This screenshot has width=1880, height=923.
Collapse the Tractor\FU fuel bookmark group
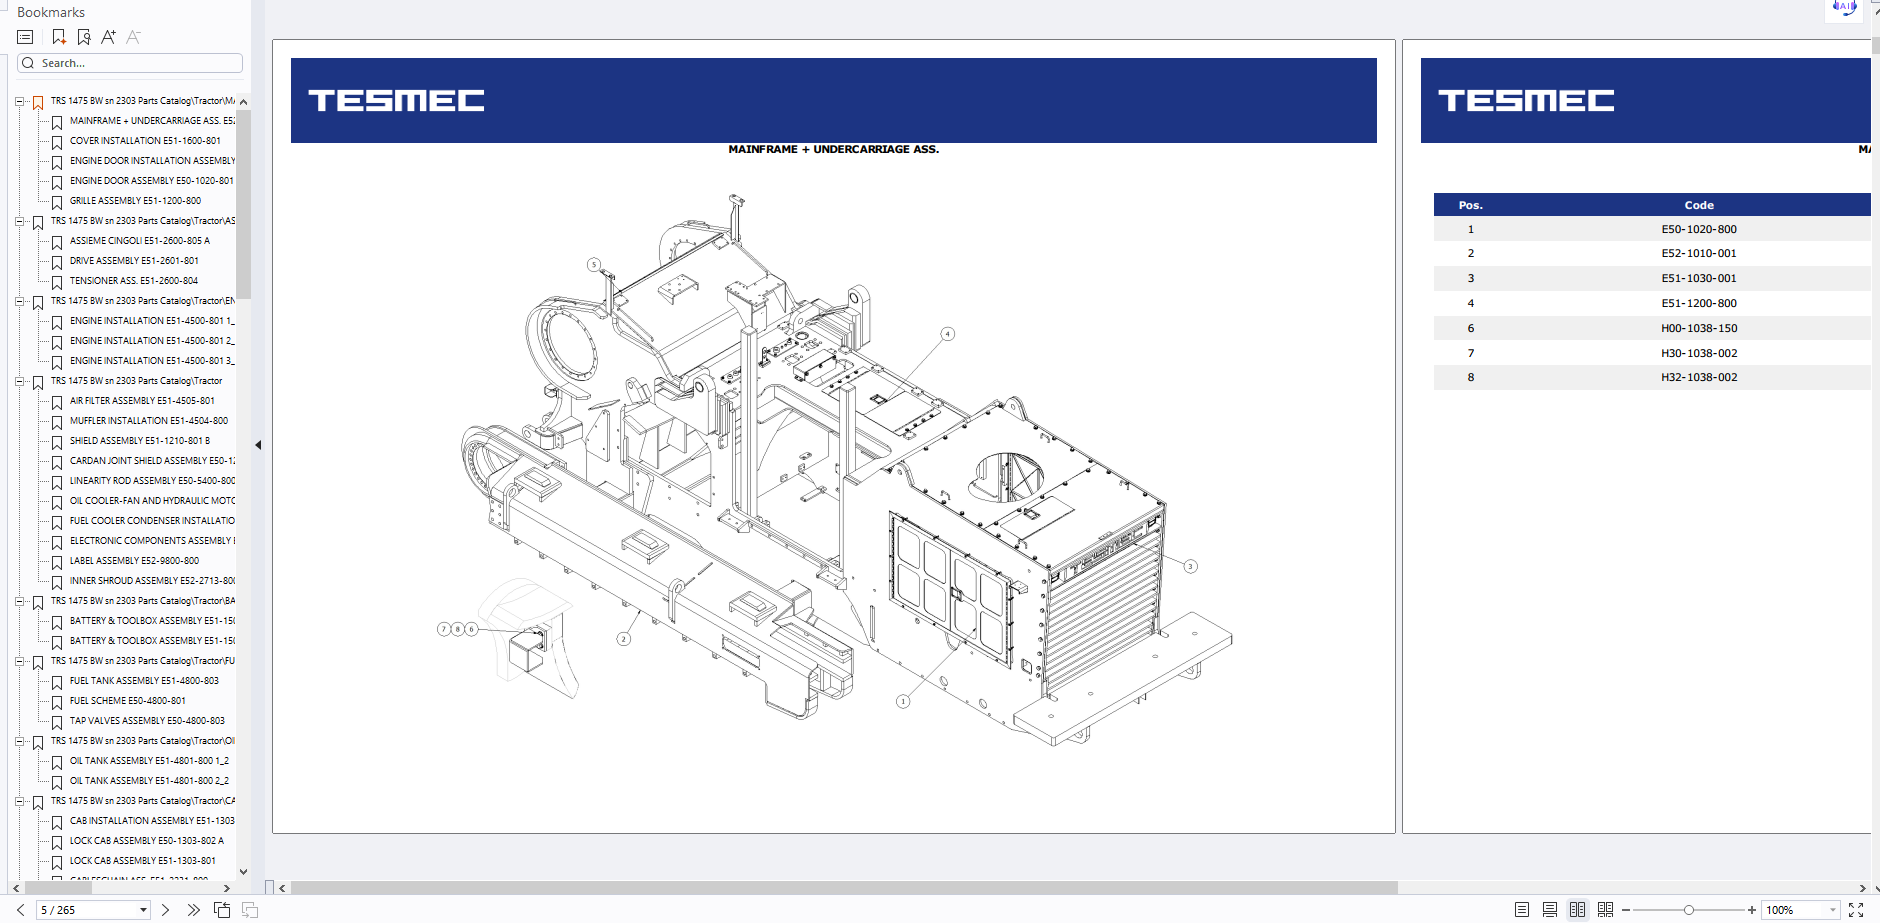click(19, 661)
